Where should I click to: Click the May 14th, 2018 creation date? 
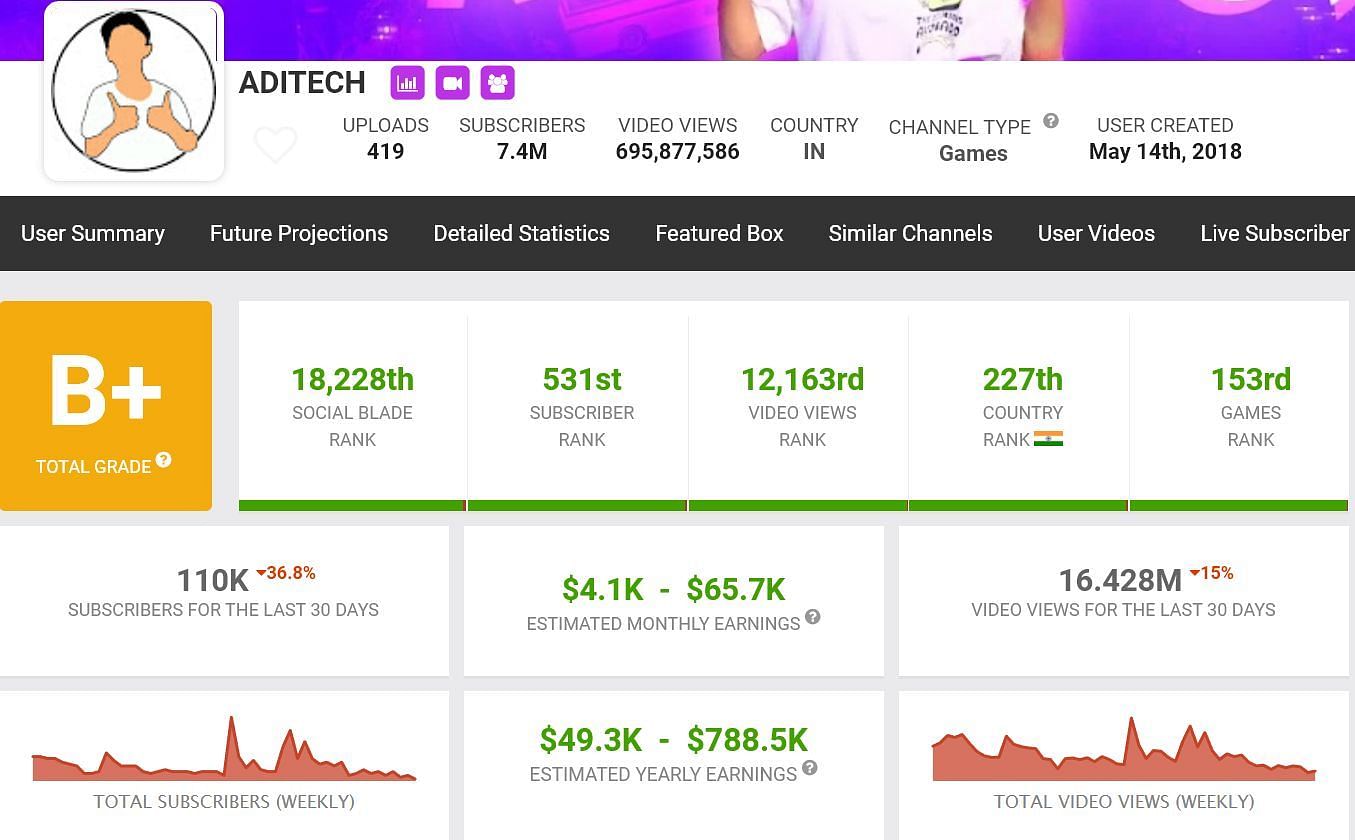coord(1165,152)
